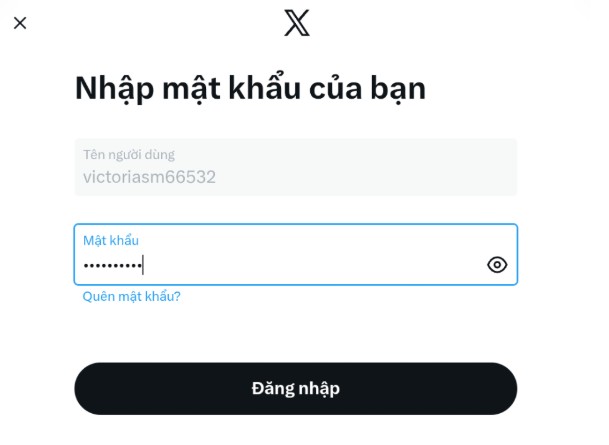Click the word "khẩu" in the heading
The width and height of the screenshot is (609, 445).
264,87
